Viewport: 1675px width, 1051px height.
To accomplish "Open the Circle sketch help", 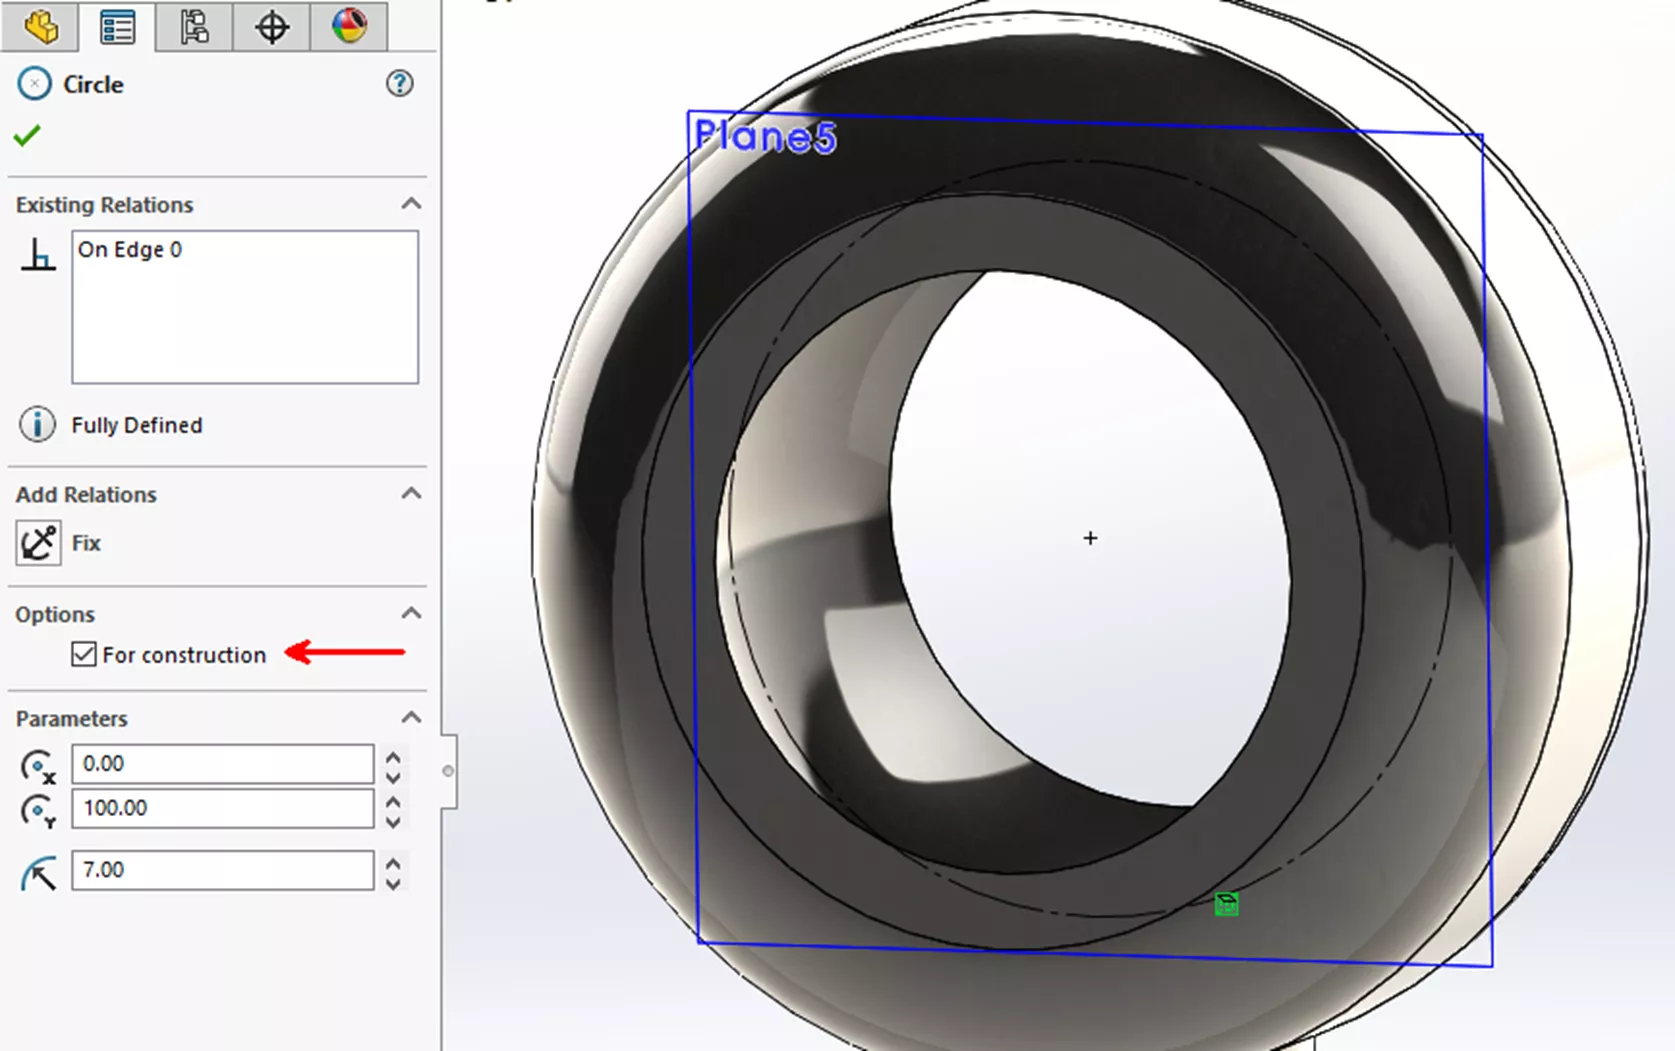I will [x=399, y=84].
